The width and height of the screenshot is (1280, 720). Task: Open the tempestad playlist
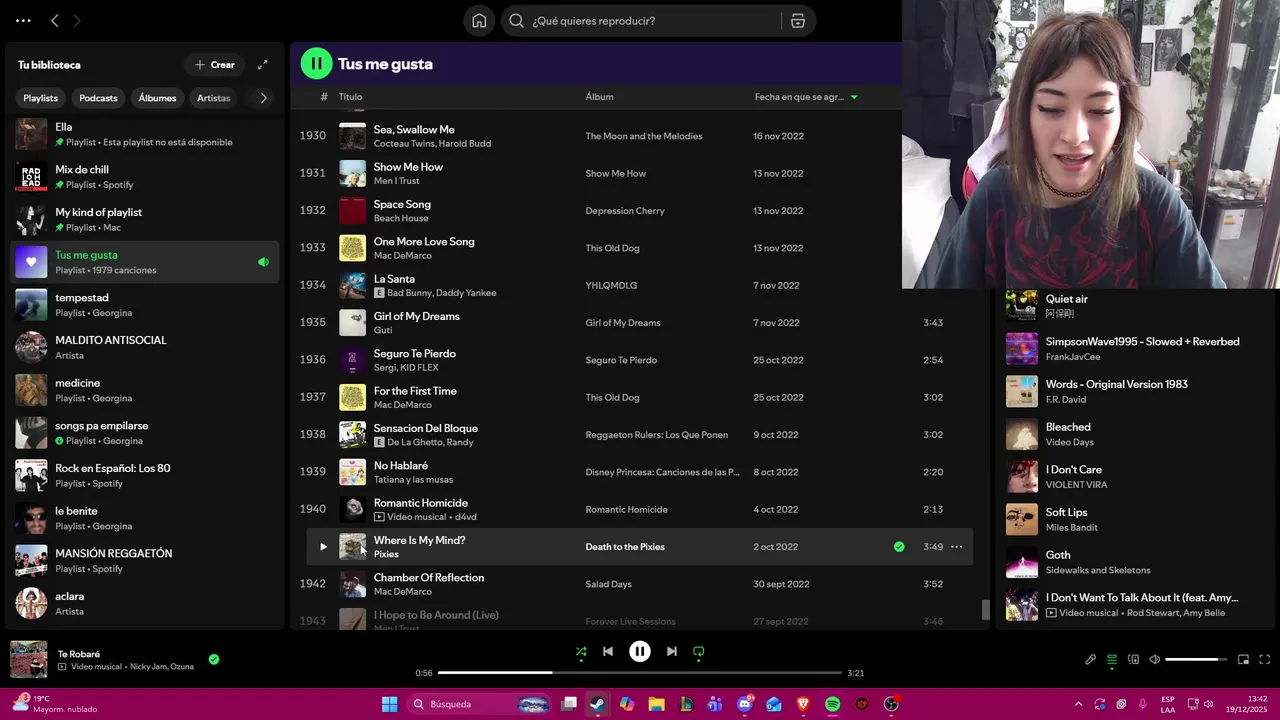(145, 305)
